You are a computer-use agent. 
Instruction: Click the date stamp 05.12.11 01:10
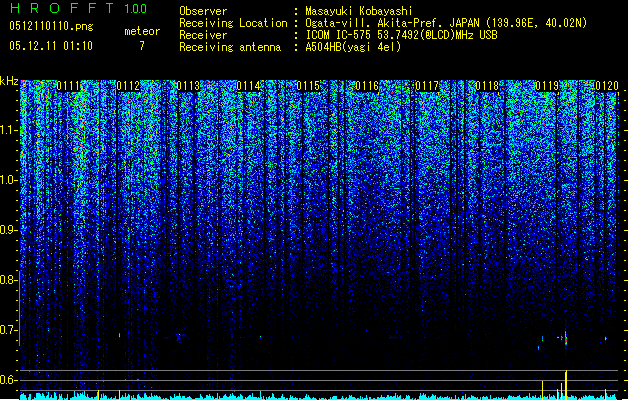pos(51,46)
